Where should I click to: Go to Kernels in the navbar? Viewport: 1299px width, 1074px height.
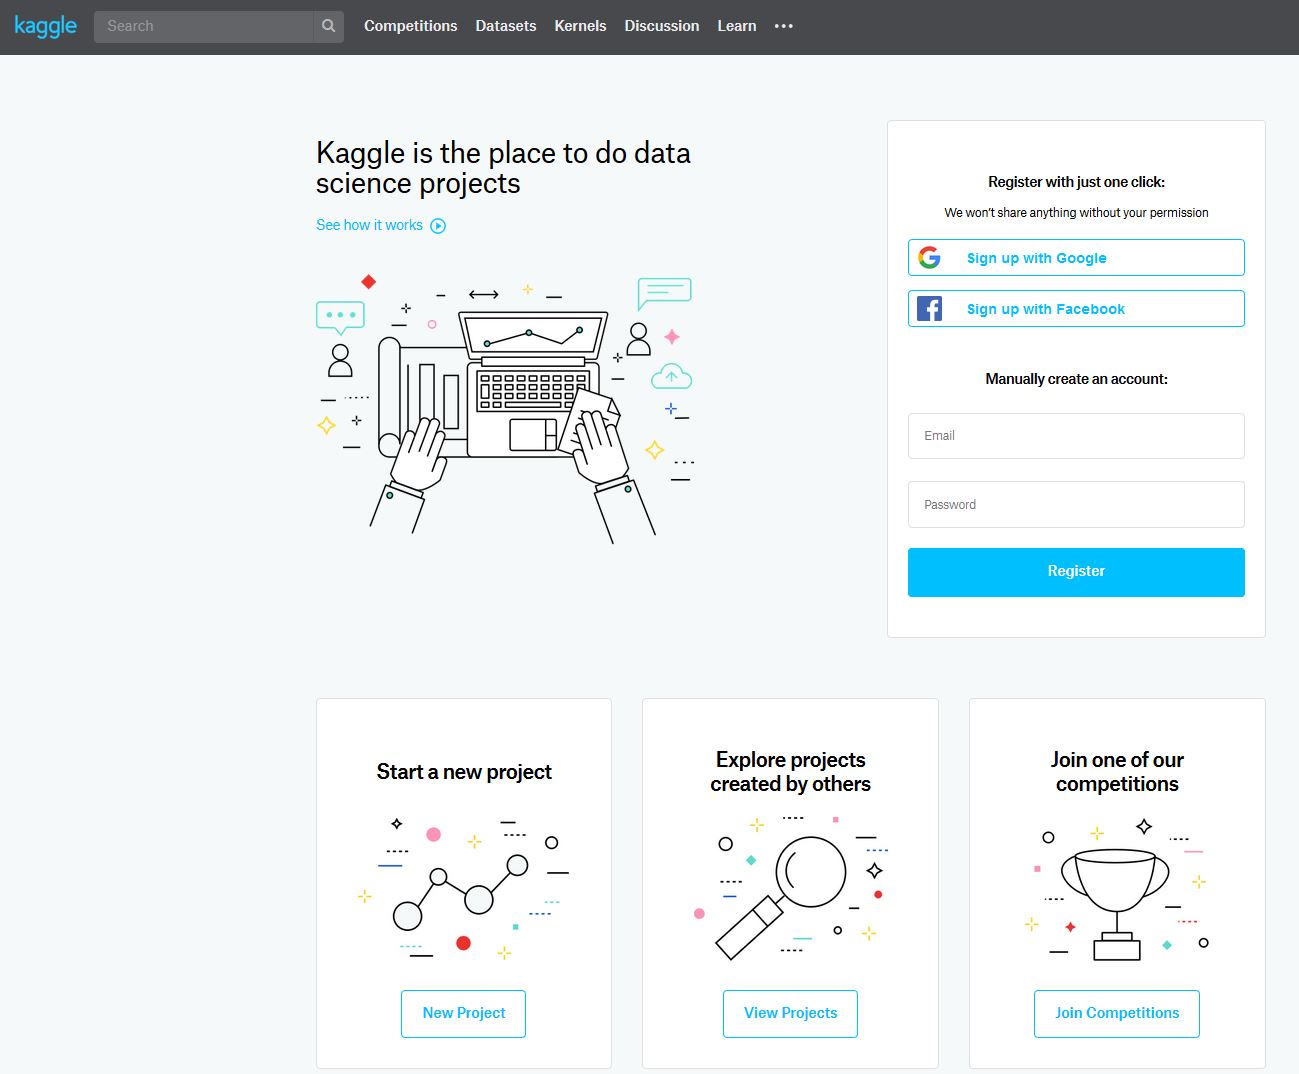point(580,26)
